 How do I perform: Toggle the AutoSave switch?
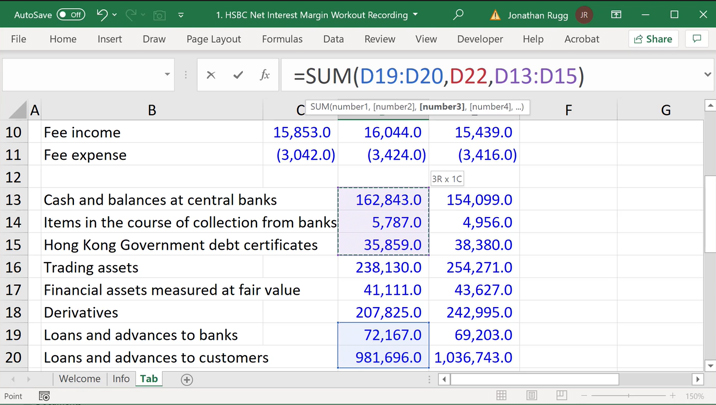pyautogui.click(x=70, y=15)
